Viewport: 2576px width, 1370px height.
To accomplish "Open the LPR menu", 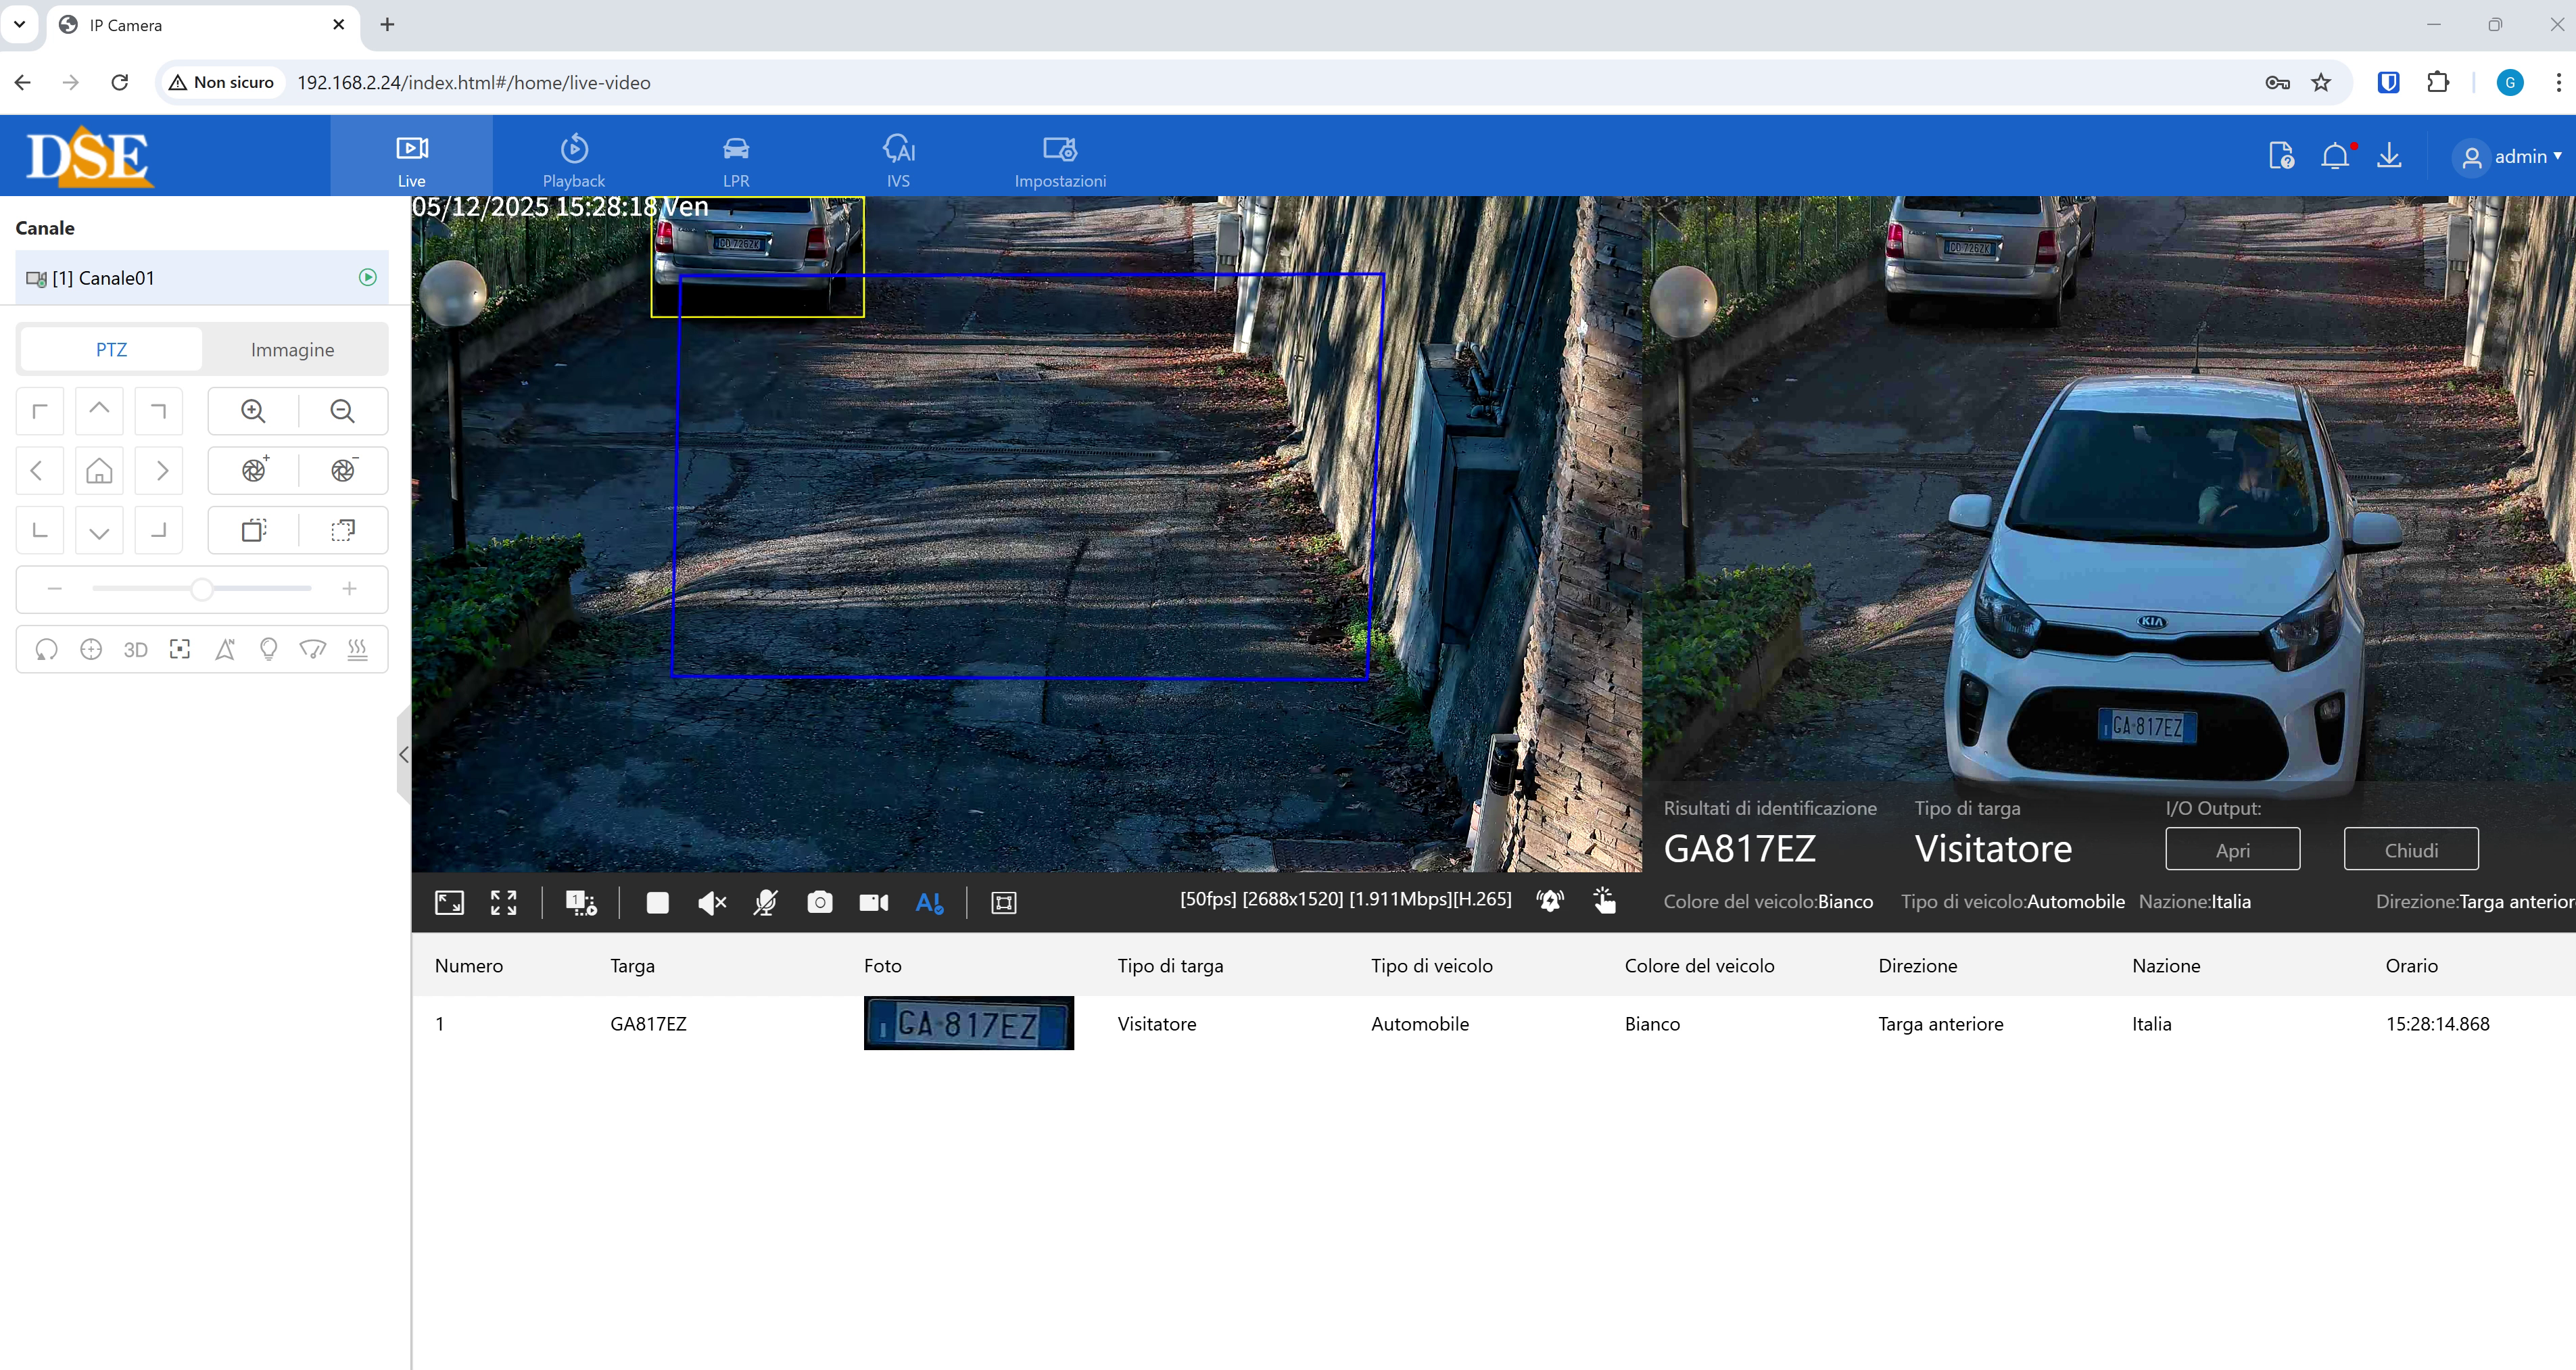I will point(735,160).
